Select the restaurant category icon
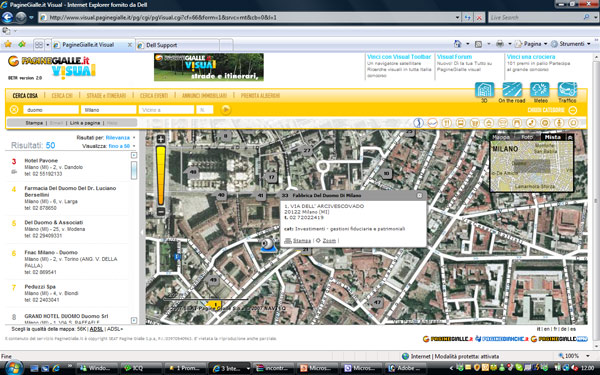The width and height of the screenshot is (600, 375). [x=447, y=123]
